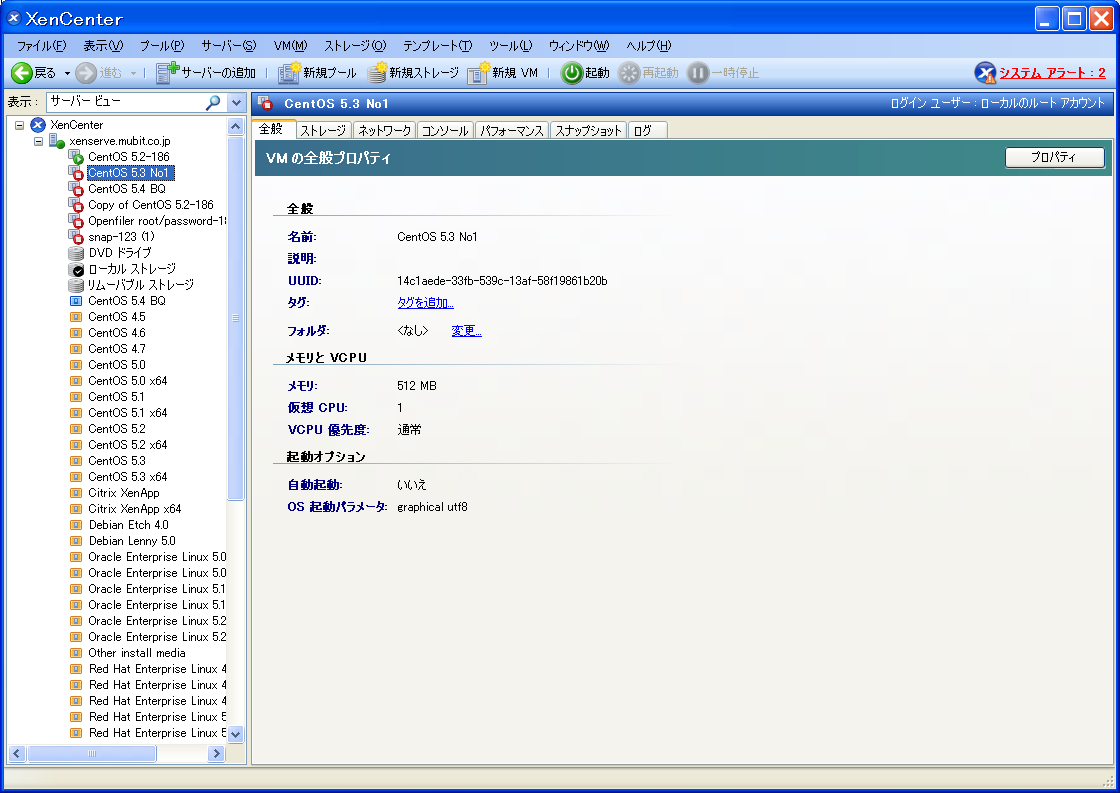Open the プール(P) menu

(x=162, y=46)
